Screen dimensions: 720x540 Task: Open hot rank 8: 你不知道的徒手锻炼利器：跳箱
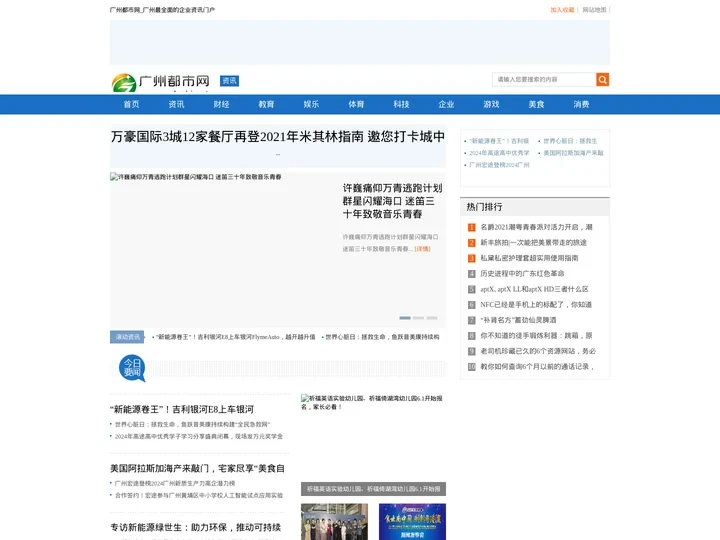tap(536, 336)
